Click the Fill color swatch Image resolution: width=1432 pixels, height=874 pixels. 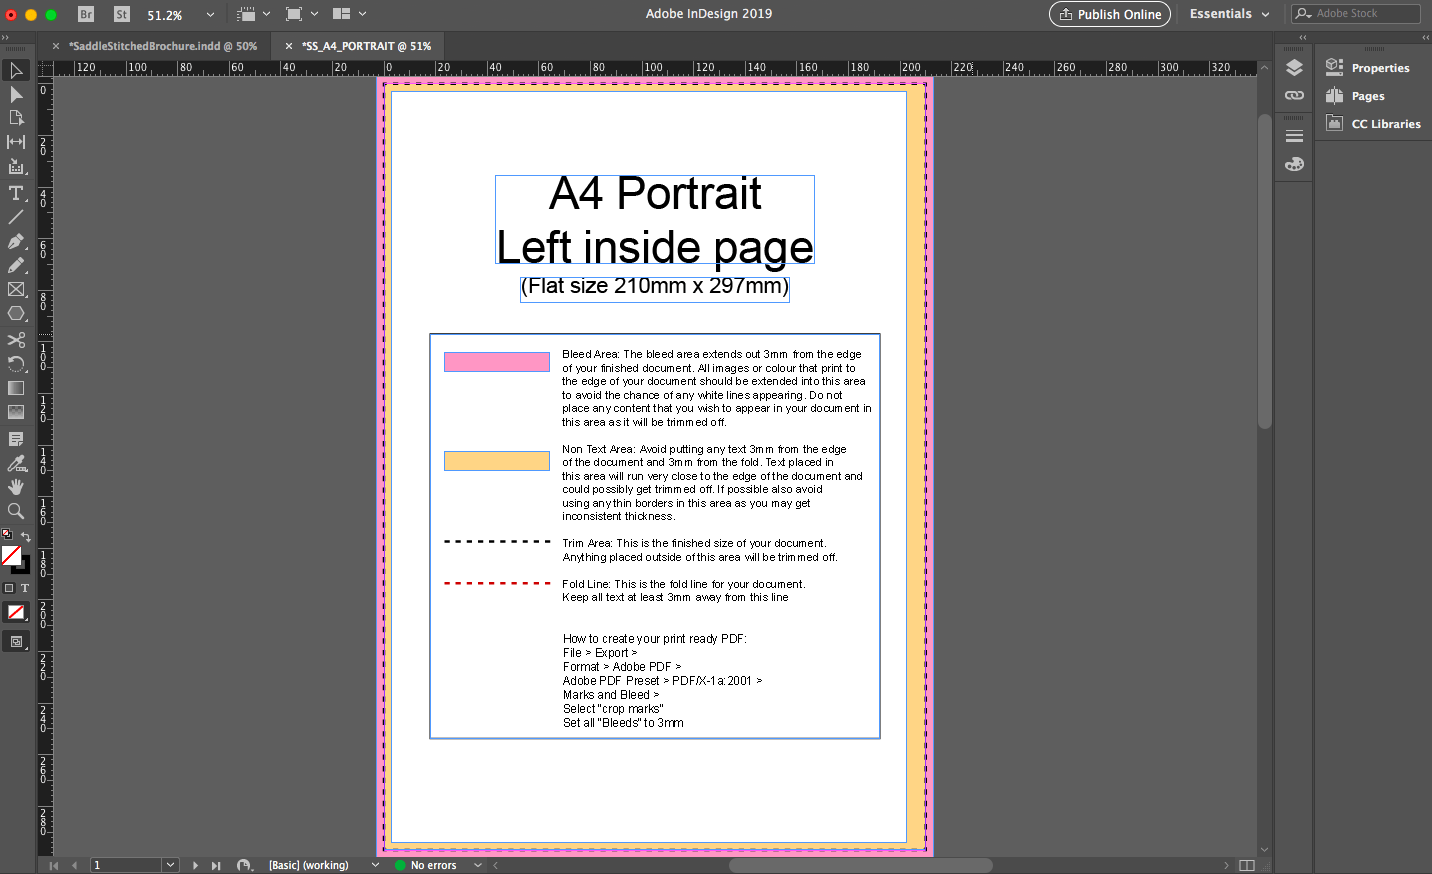(x=11, y=555)
